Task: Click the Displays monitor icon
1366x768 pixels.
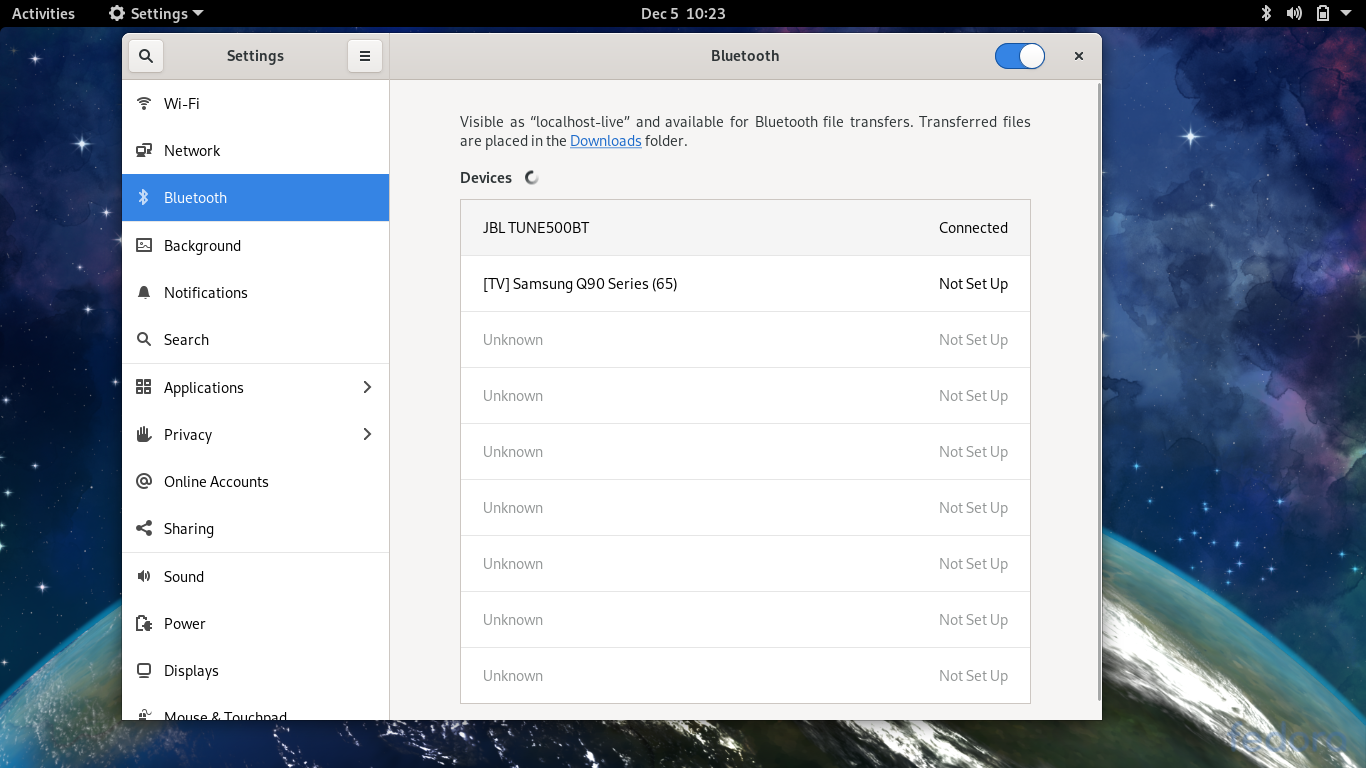Action: [144, 670]
